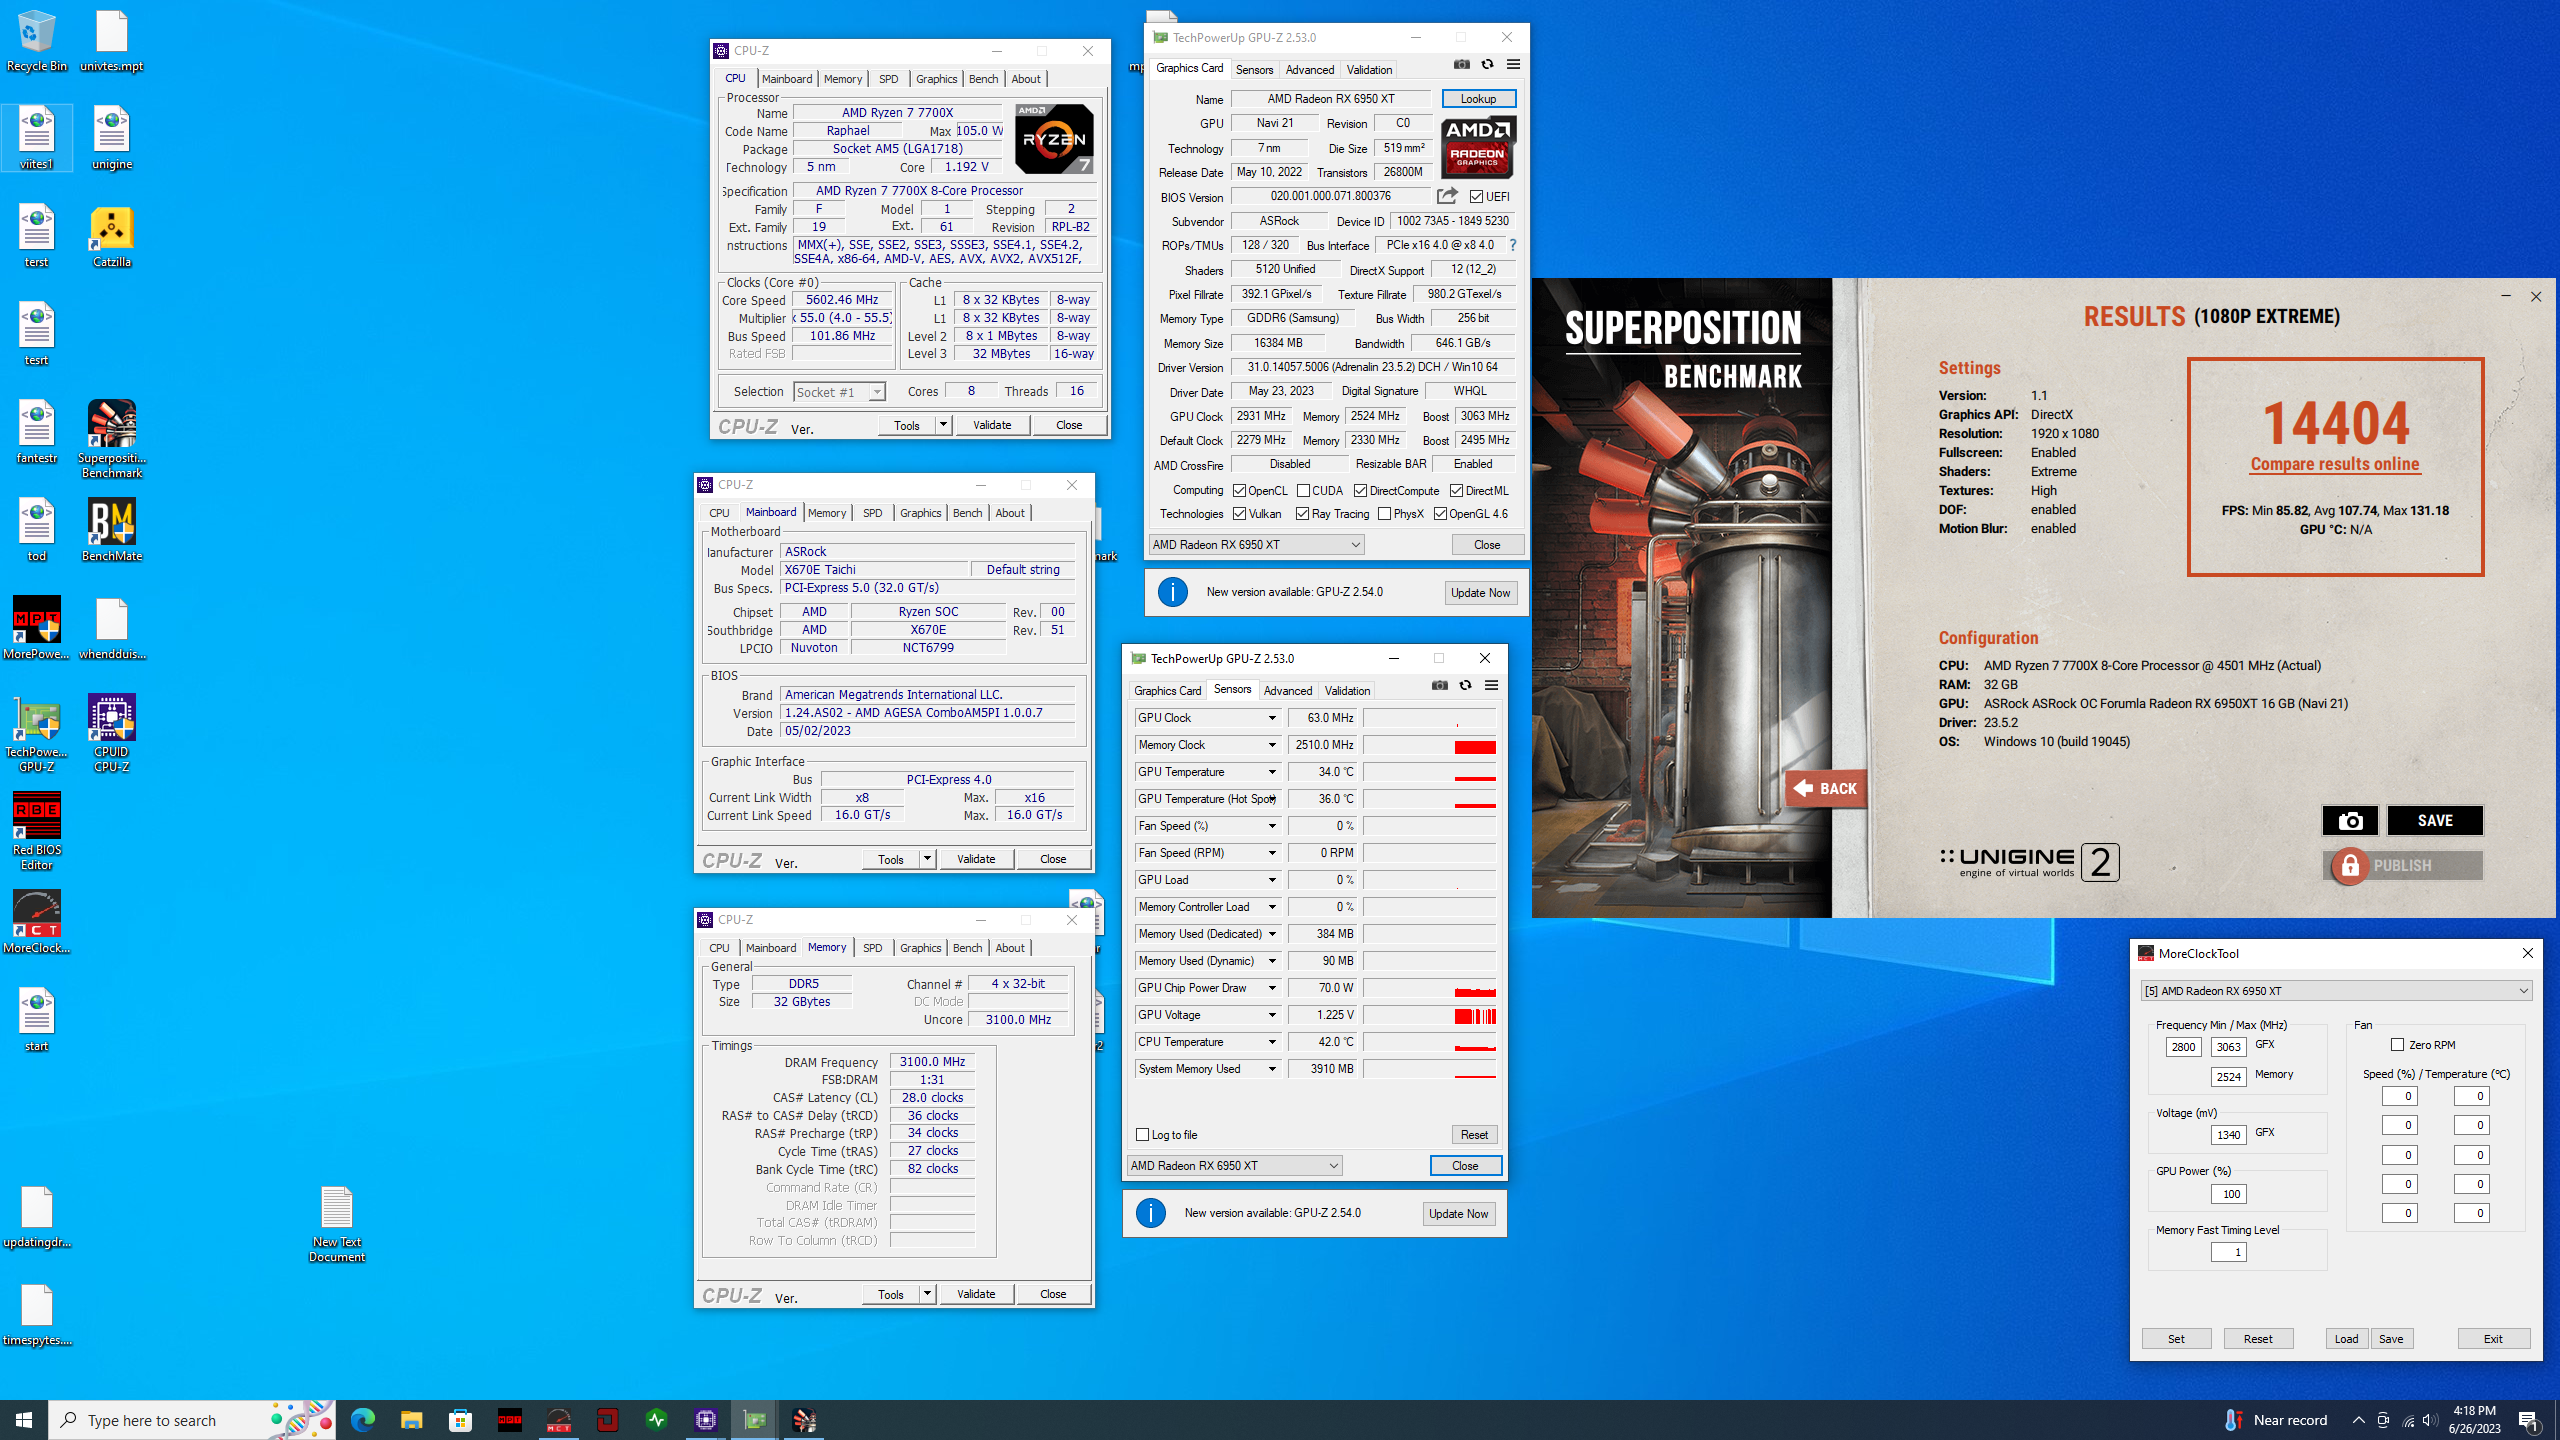This screenshot has height=1440, width=2560.
Task: Open the Sensors tab in GPU-Z Graphics Card window
Action: tap(1254, 70)
